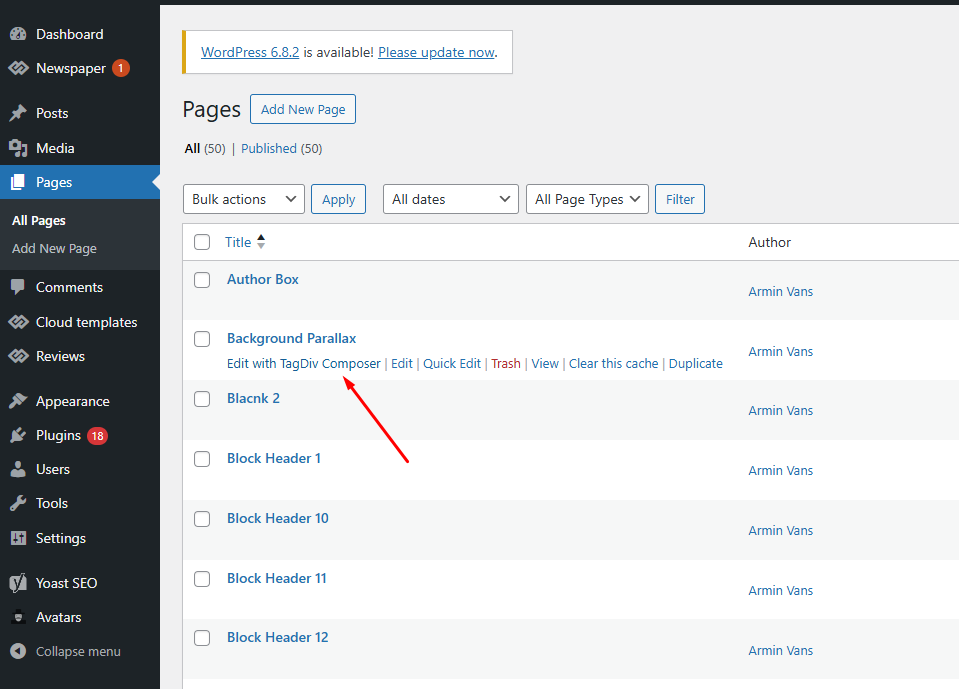Click the Cloud templates icon
Viewport: 959px width, 689px height.
[18, 322]
